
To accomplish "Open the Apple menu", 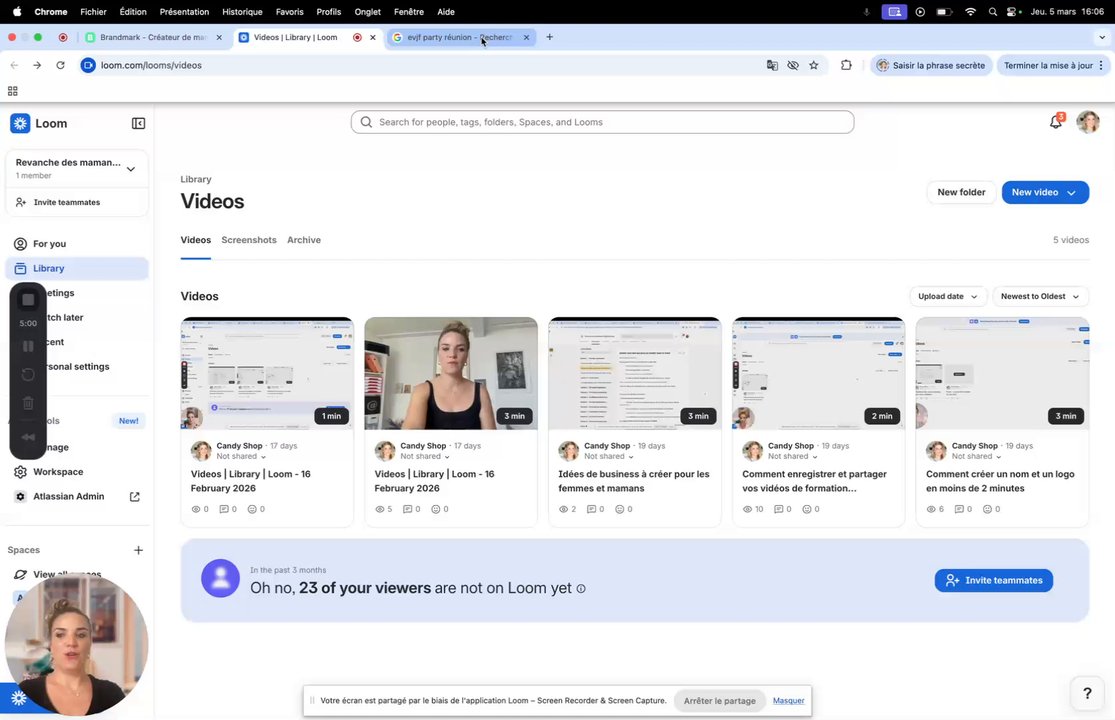I will point(17,11).
